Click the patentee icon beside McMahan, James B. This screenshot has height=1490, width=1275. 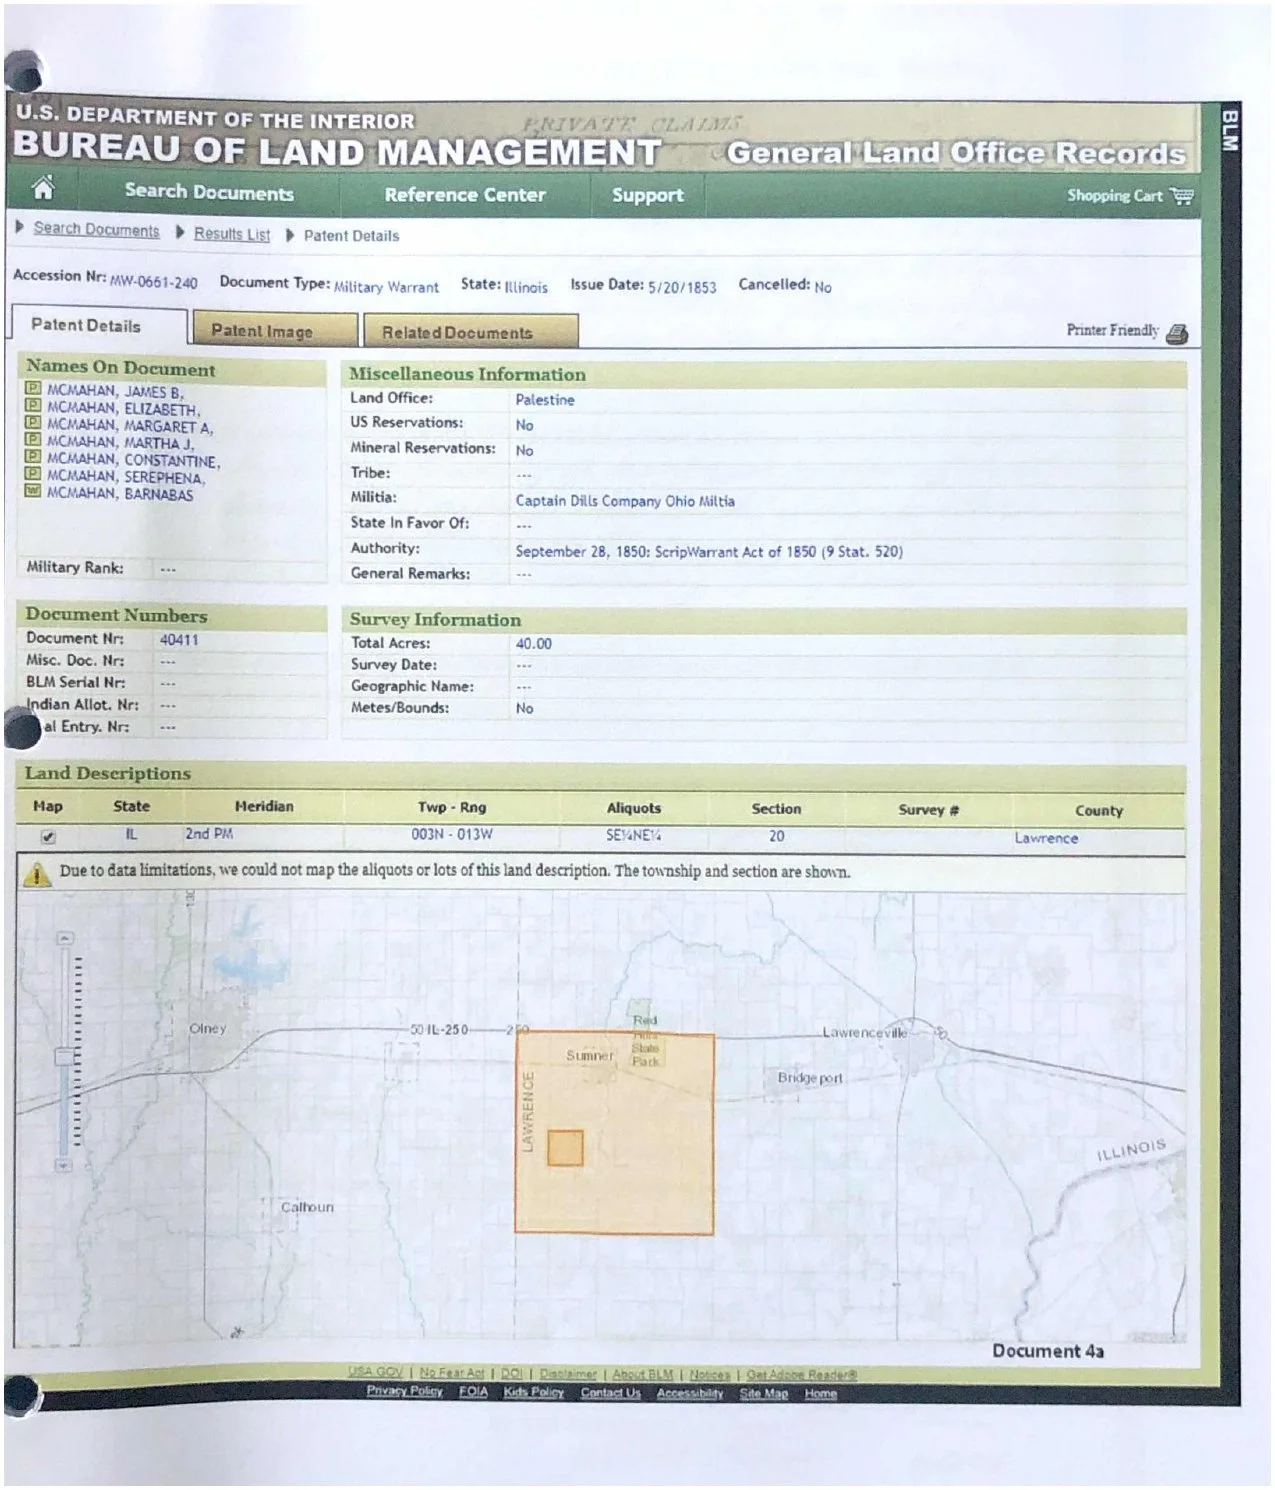pyautogui.click(x=32, y=389)
